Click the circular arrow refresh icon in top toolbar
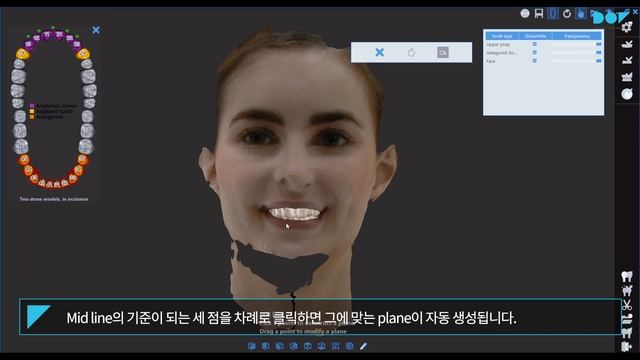640x360 pixels. 567,14
